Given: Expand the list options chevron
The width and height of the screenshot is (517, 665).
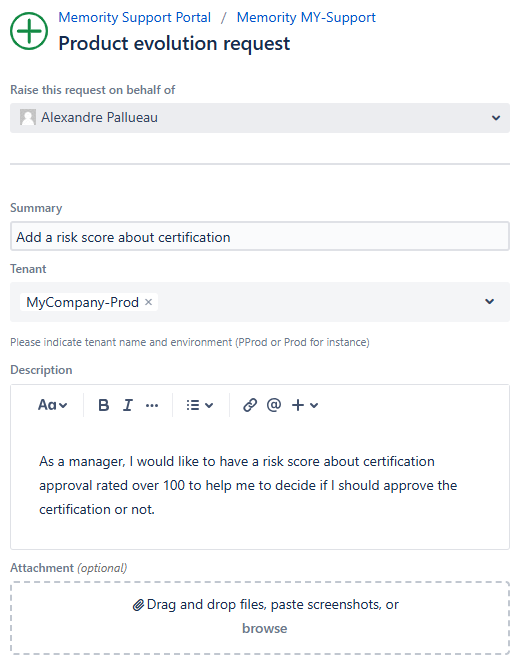Looking at the screenshot, I should [x=209, y=405].
